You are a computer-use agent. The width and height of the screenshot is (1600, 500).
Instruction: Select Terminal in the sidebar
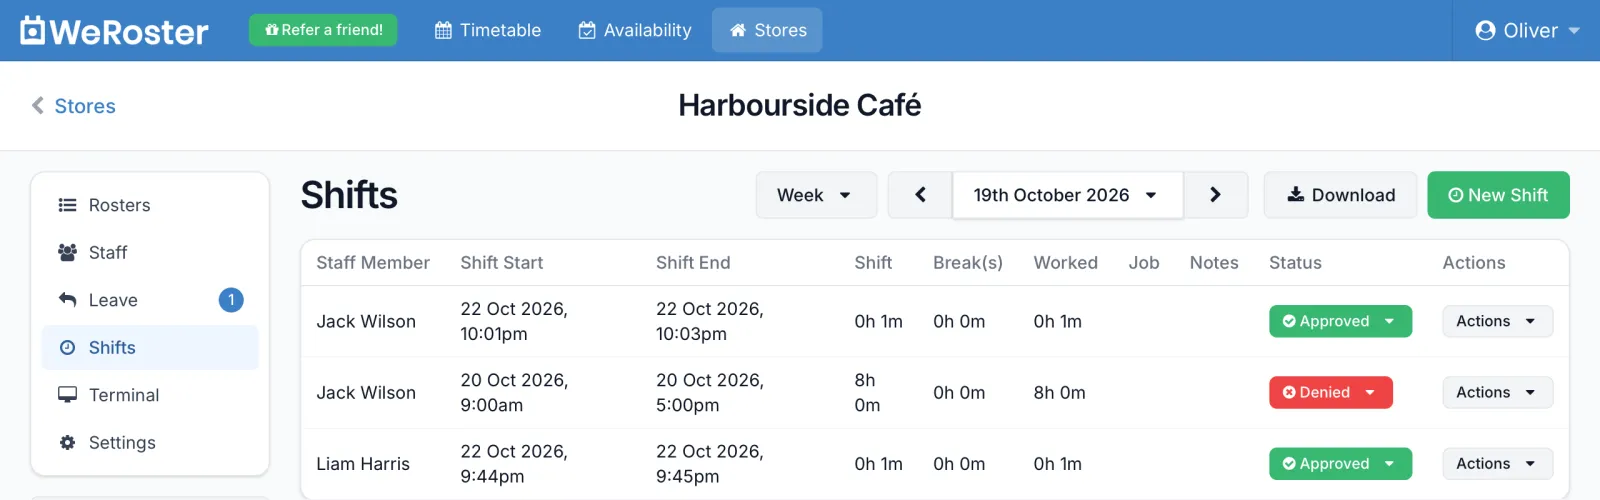click(150, 394)
